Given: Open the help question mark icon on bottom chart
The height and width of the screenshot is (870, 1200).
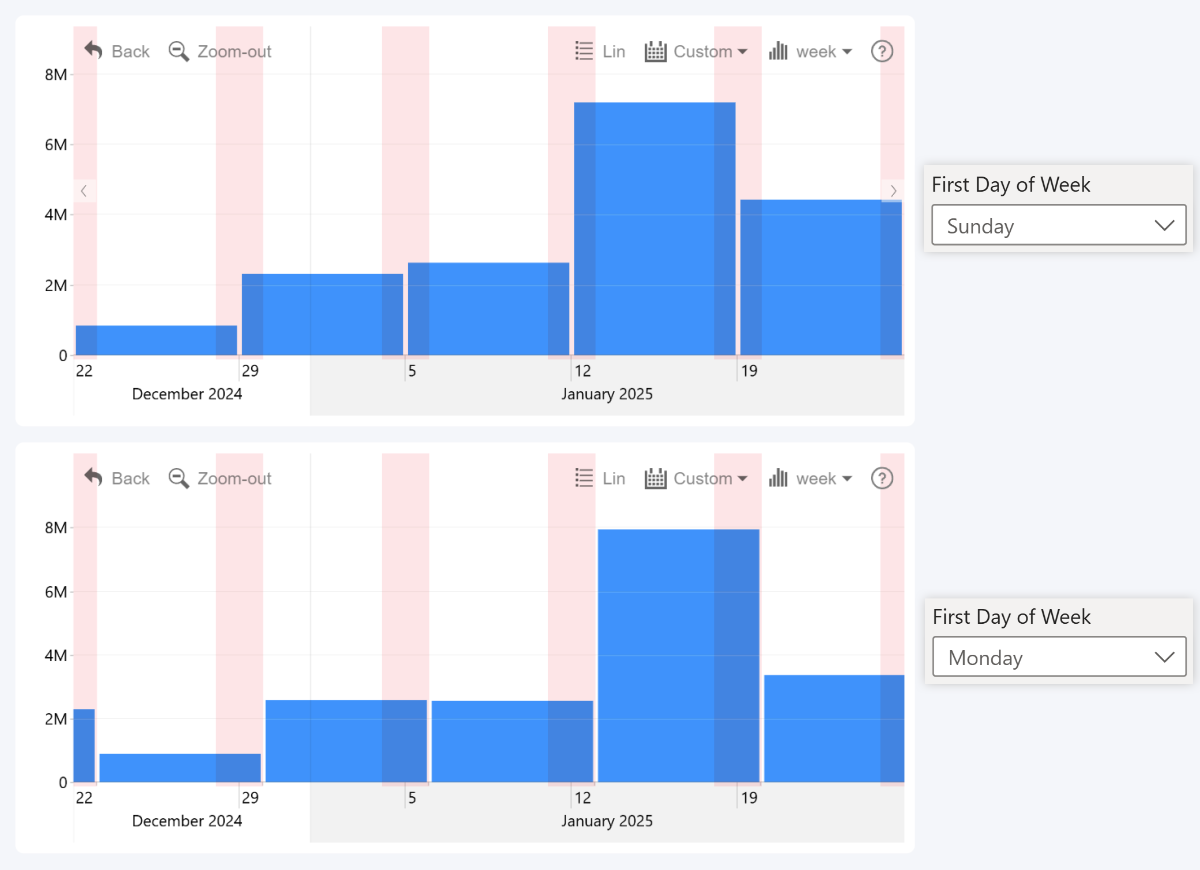Looking at the screenshot, I should 882,478.
